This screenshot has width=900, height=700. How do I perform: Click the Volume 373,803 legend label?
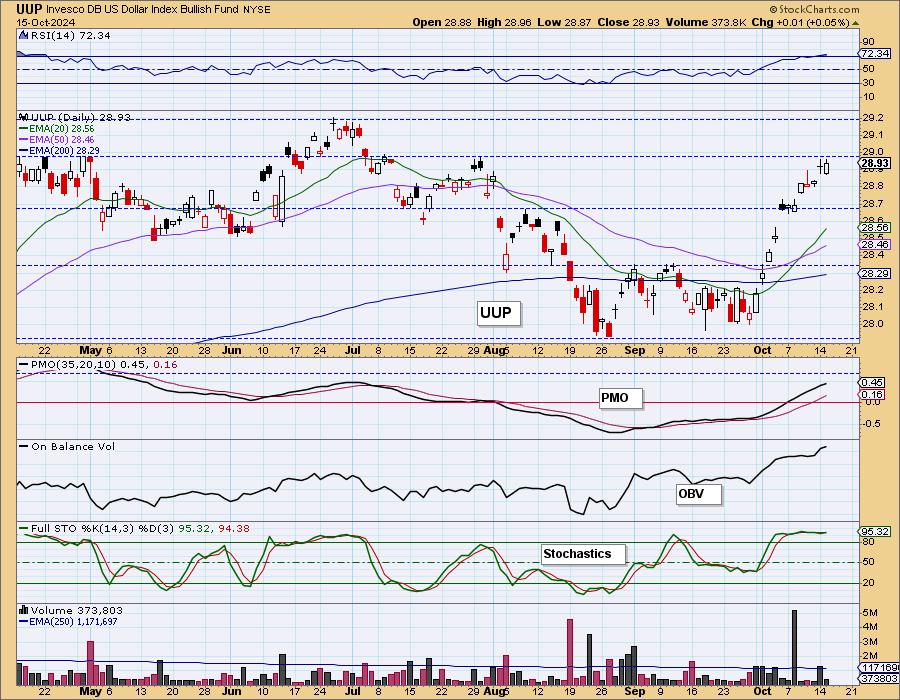(77, 610)
